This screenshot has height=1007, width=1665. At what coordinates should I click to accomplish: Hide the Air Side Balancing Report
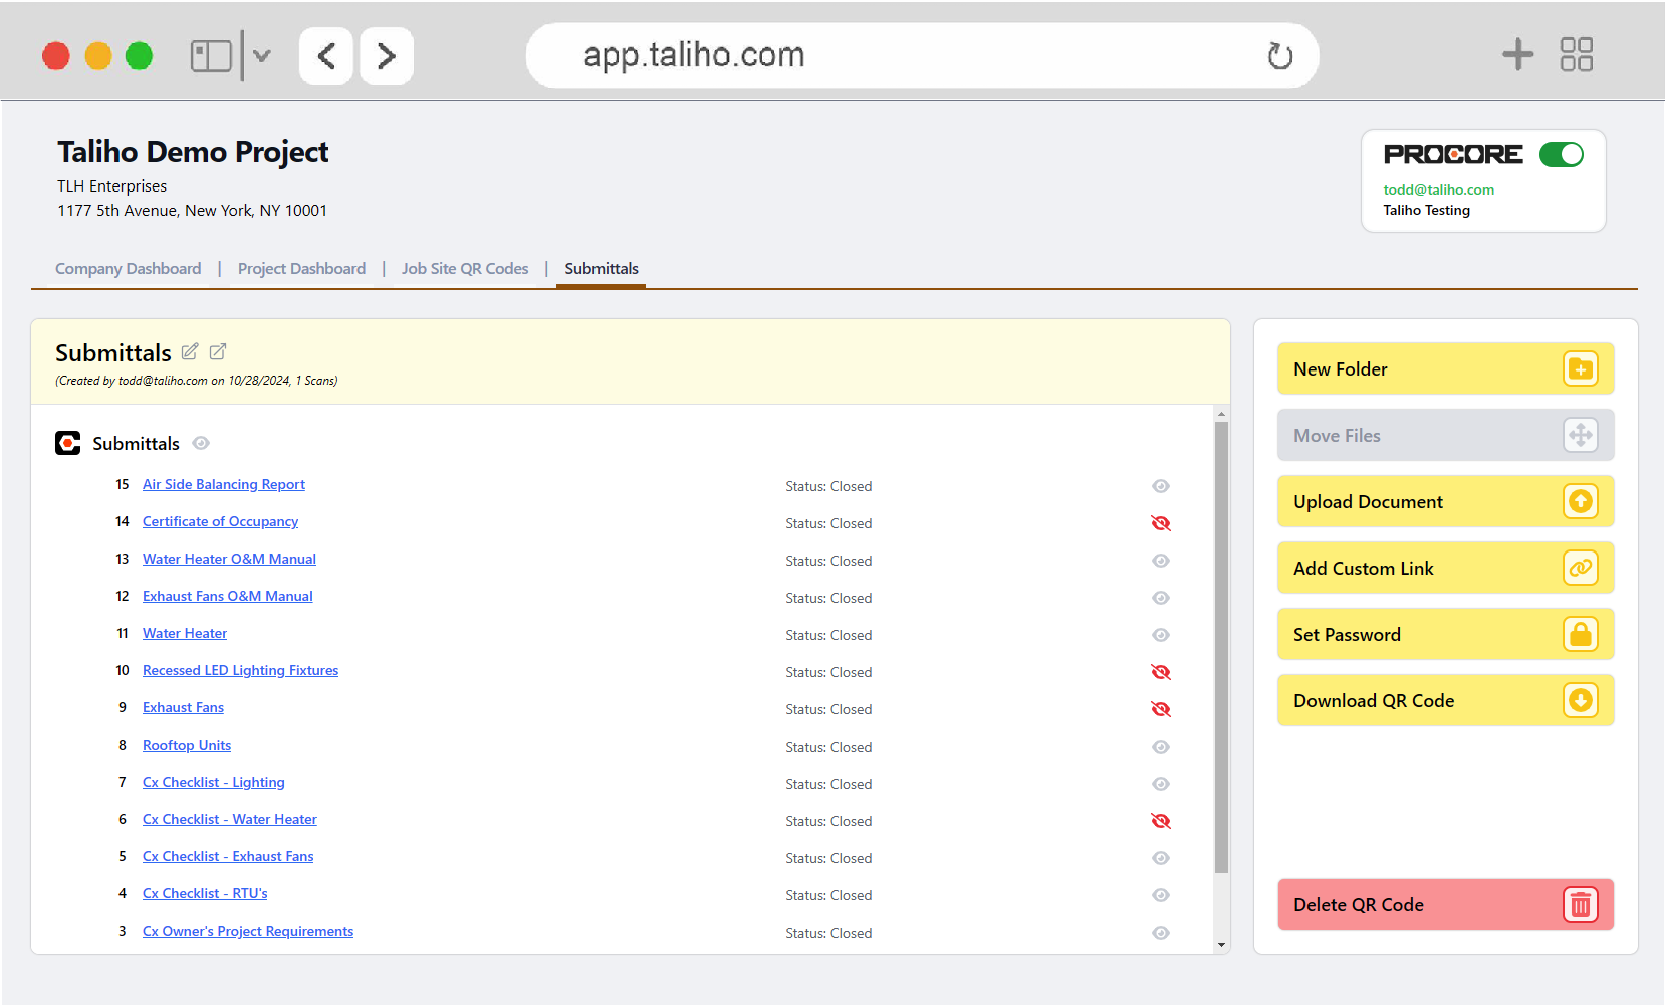click(1160, 486)
